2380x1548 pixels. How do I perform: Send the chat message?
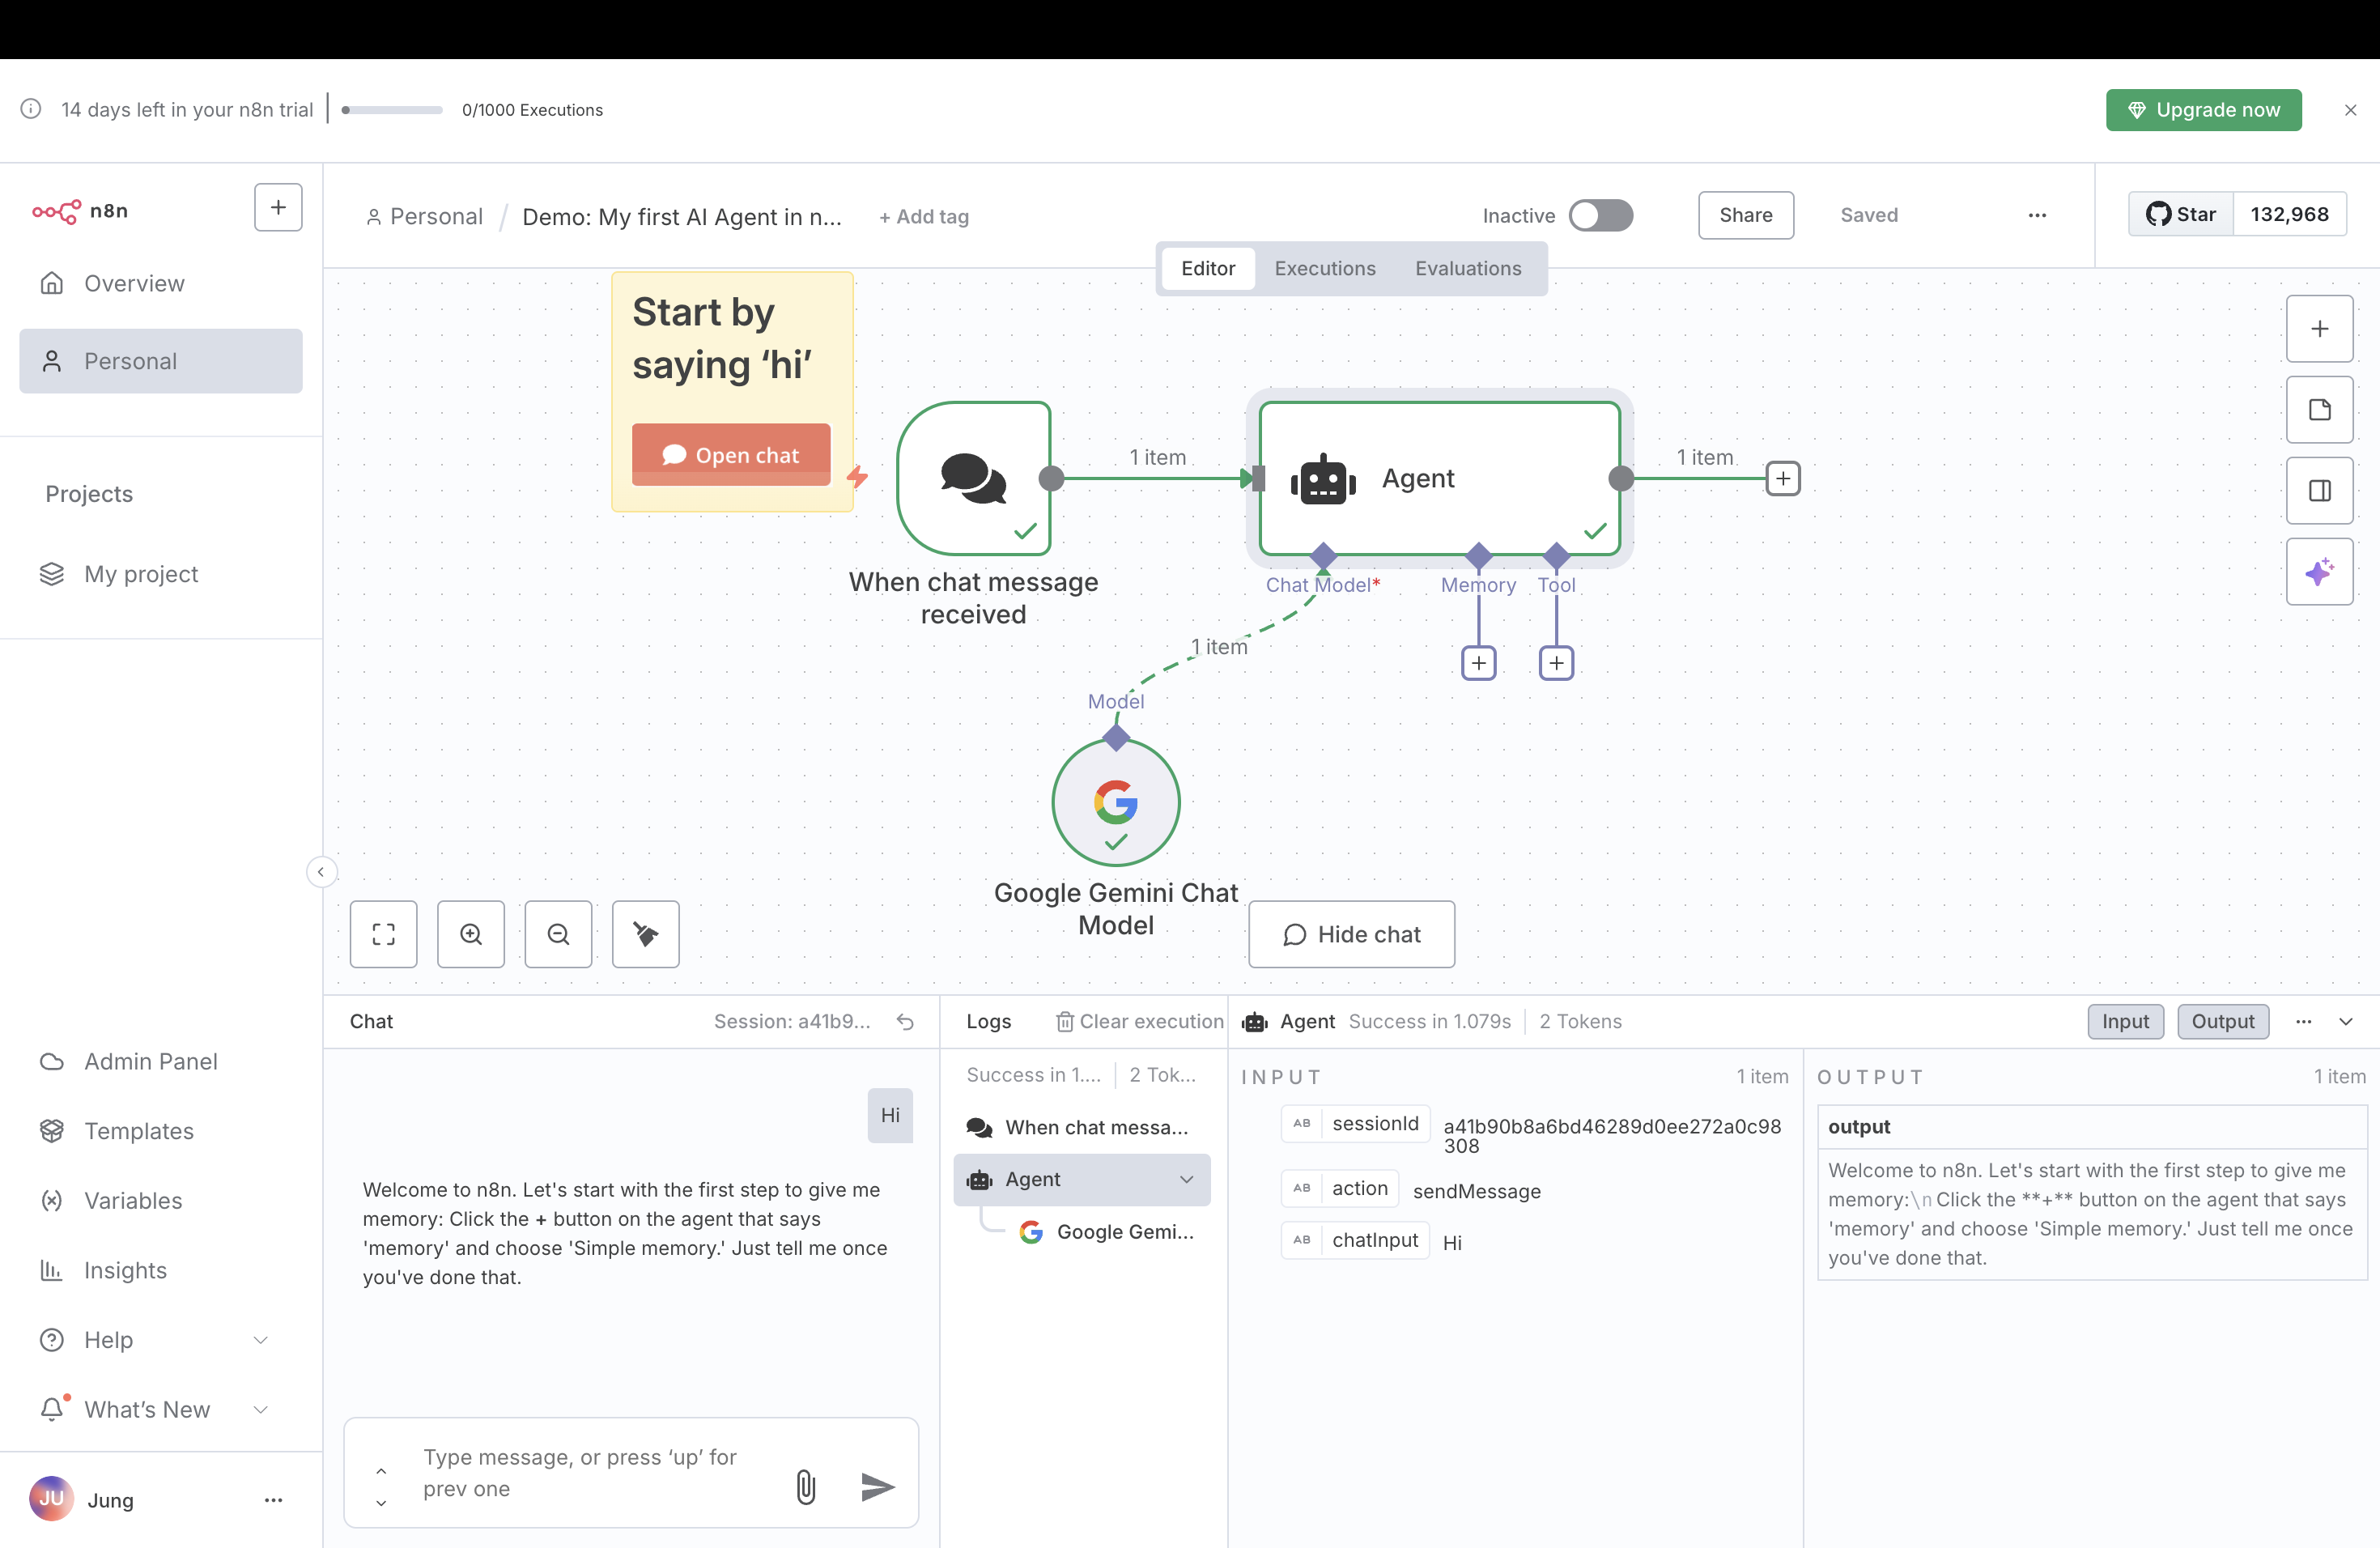click(x=877, y=1487)
